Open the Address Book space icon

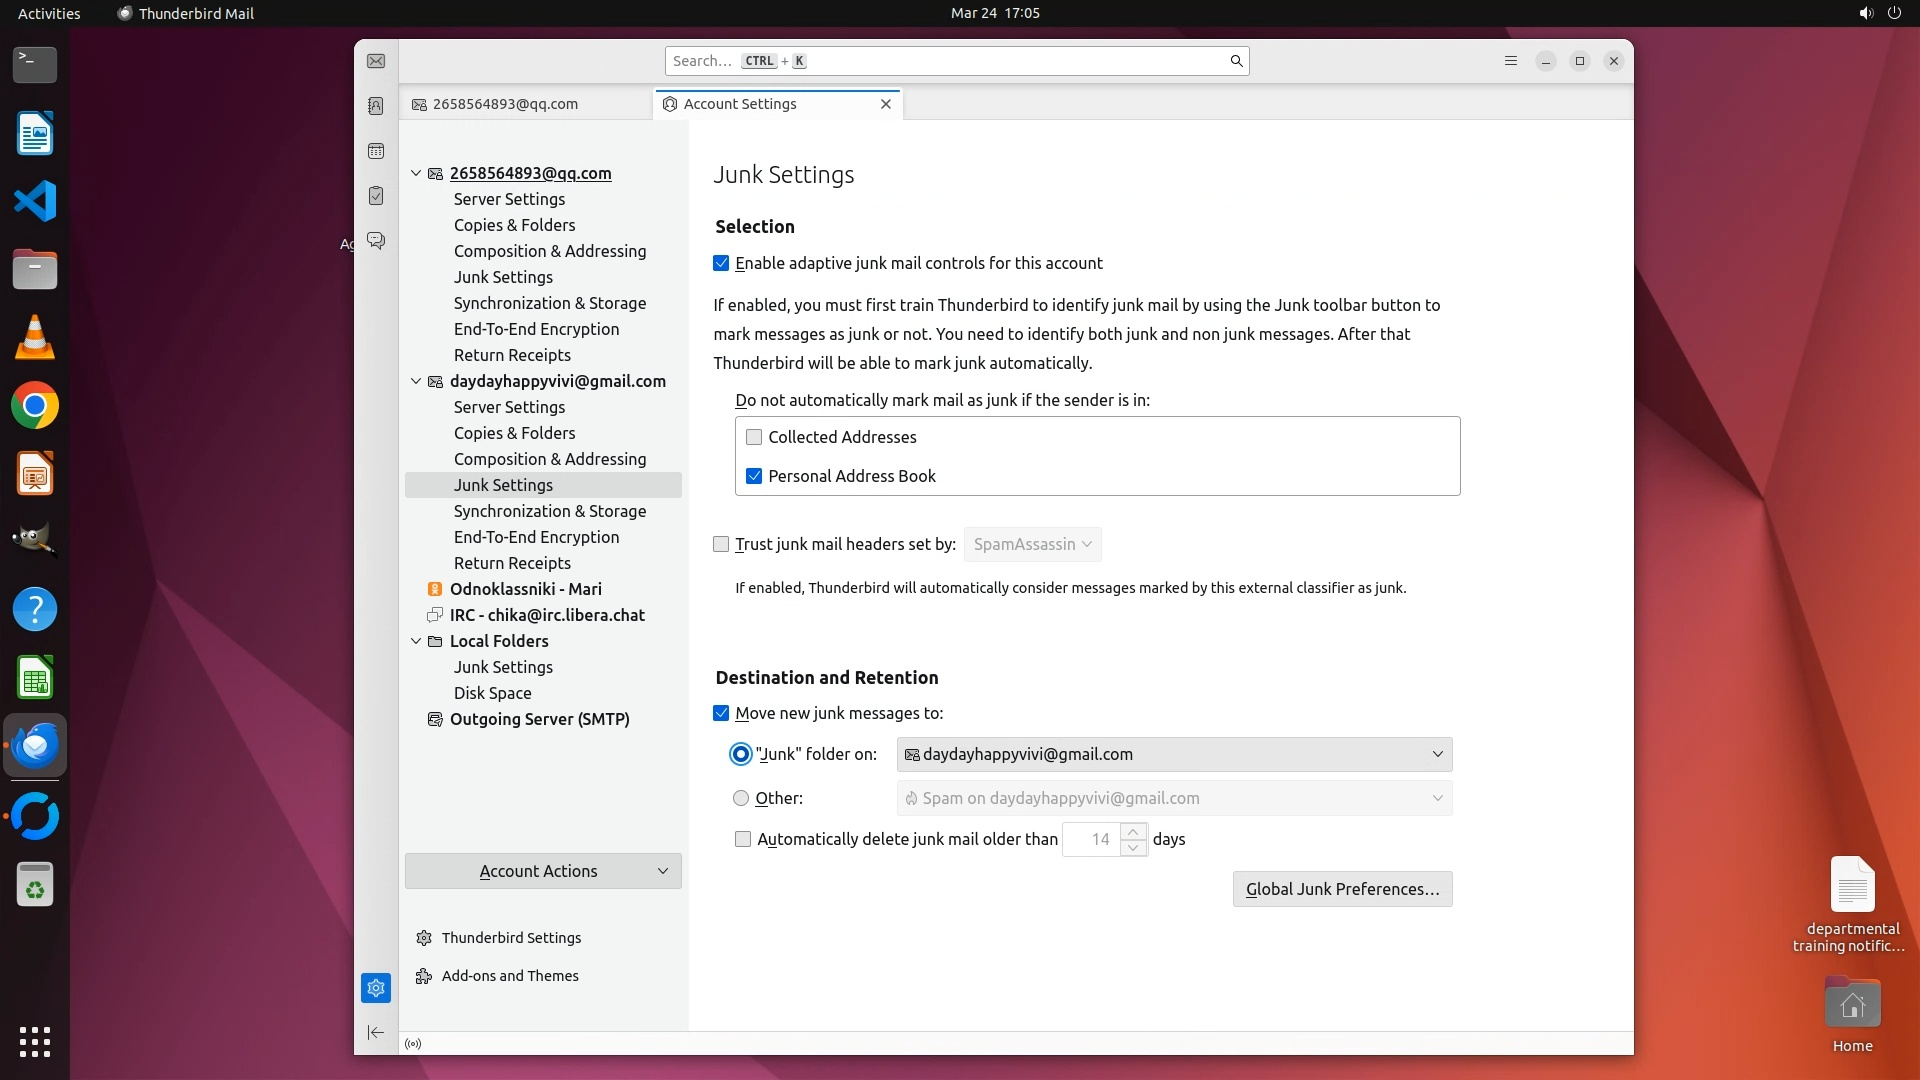click(376, 106)
